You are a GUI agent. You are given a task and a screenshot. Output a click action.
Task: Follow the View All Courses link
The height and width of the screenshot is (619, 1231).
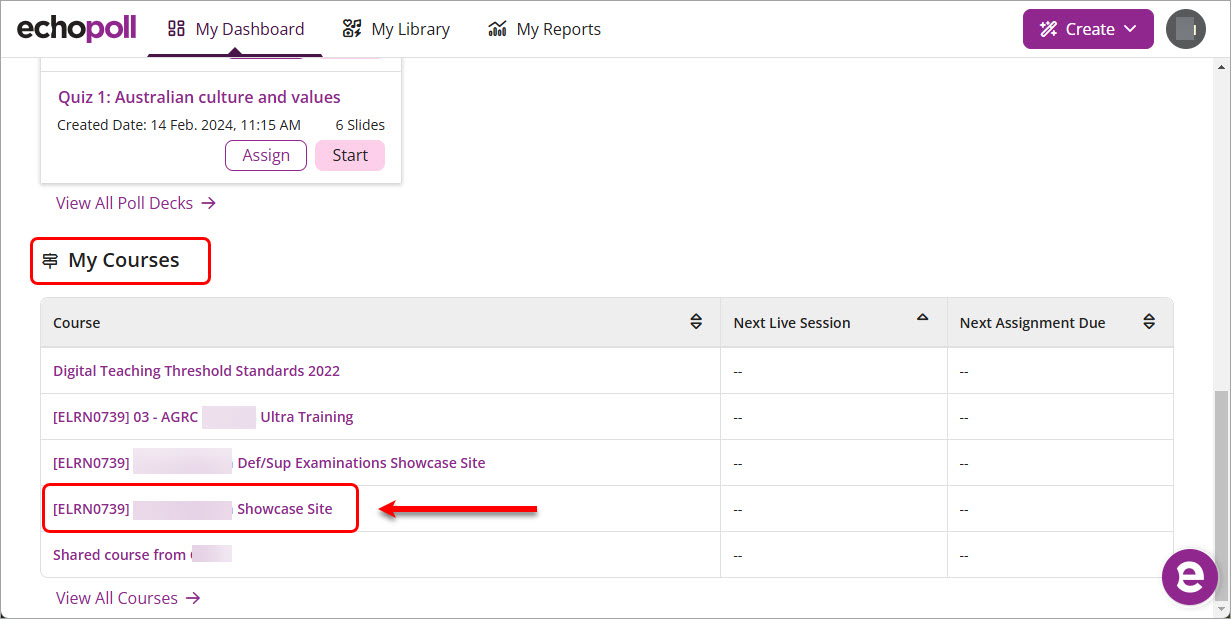(128, 598)
